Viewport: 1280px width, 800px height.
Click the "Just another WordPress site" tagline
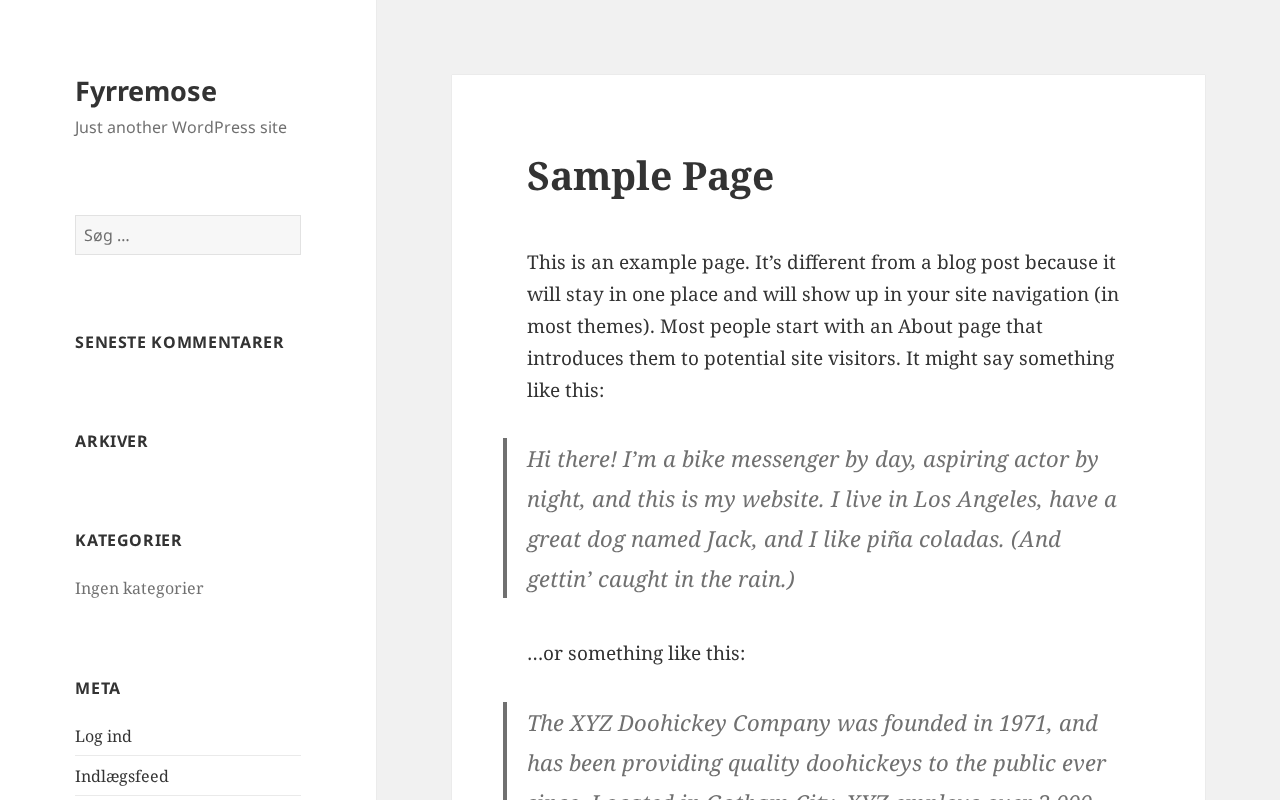(181, 127)
